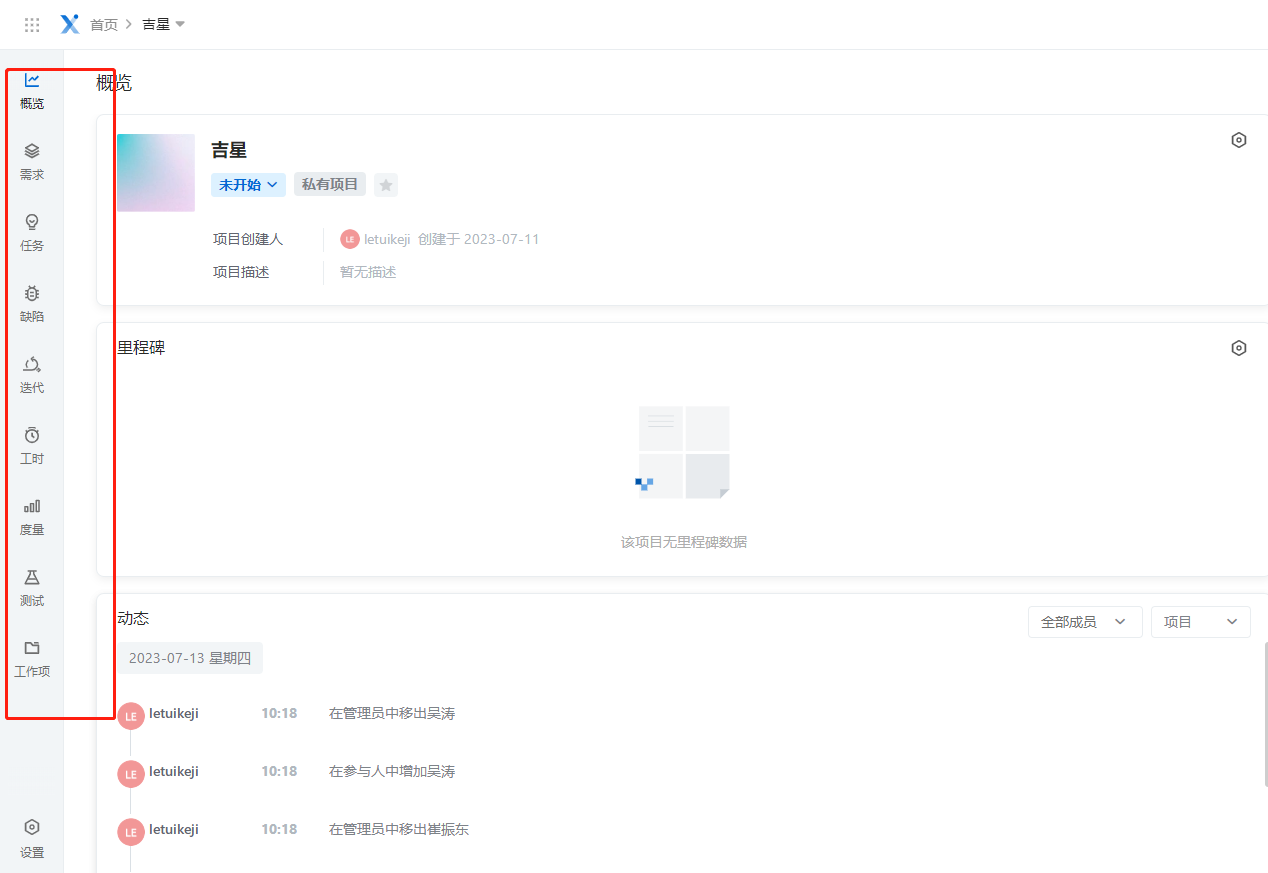The height and width of the screenshot is (873, 1268).
Task: Click activity entry 在管理员中移出吴涛
Action: (x=392, y=713)
